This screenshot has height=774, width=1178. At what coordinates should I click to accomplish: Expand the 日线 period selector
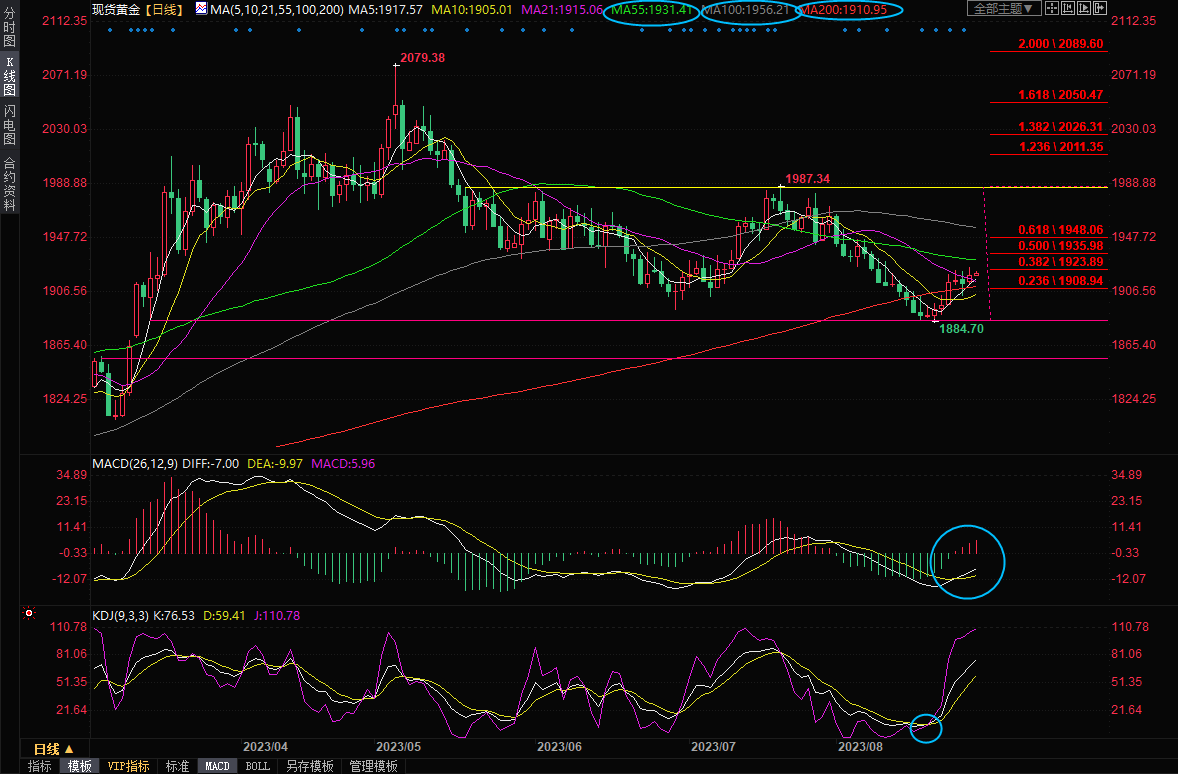point(54,749)
